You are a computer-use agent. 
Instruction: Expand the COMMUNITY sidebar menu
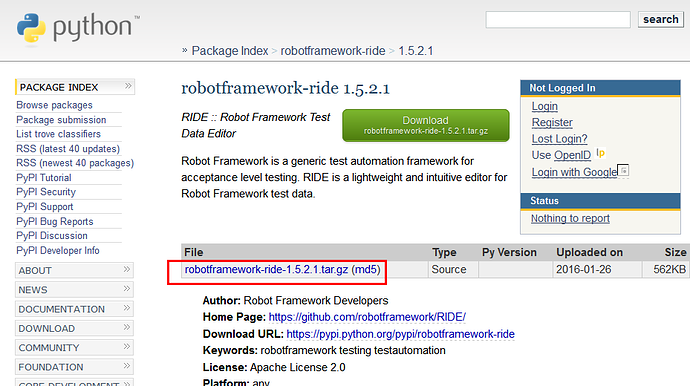click(74, 348)
